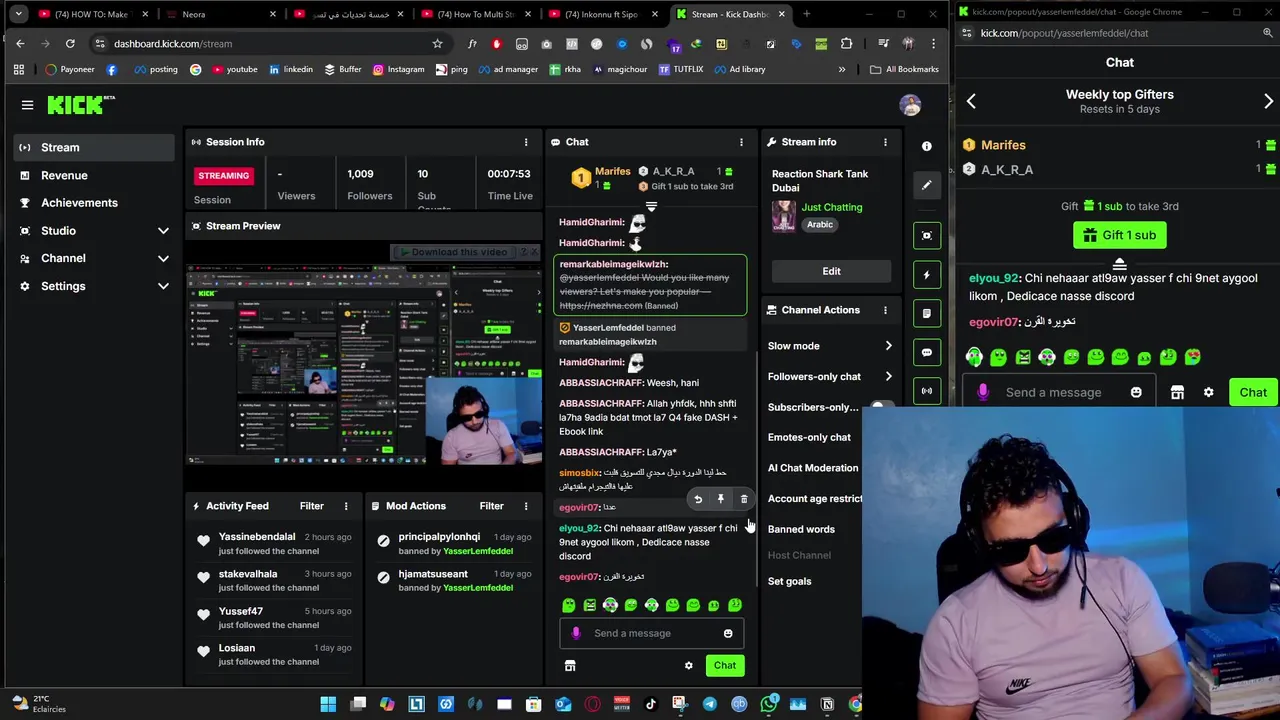Click the popout green Chat send button
Viewport: 1280px width, 720px height.
coord(1253,393)
